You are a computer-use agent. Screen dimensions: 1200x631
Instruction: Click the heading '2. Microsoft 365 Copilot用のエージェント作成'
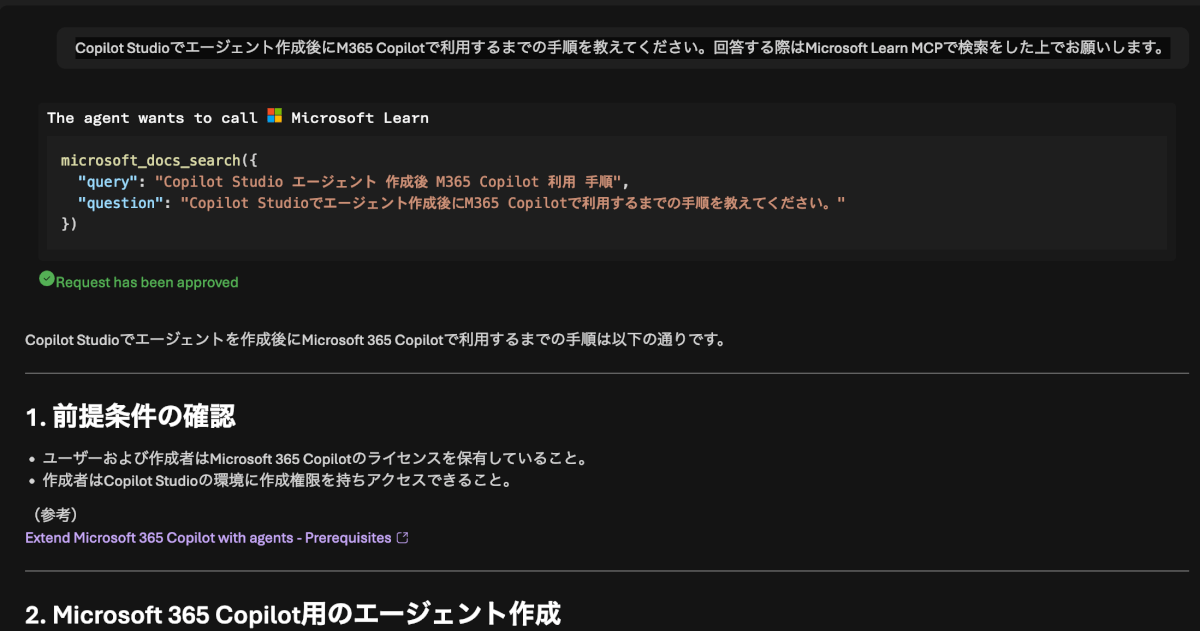click(293, 613)
